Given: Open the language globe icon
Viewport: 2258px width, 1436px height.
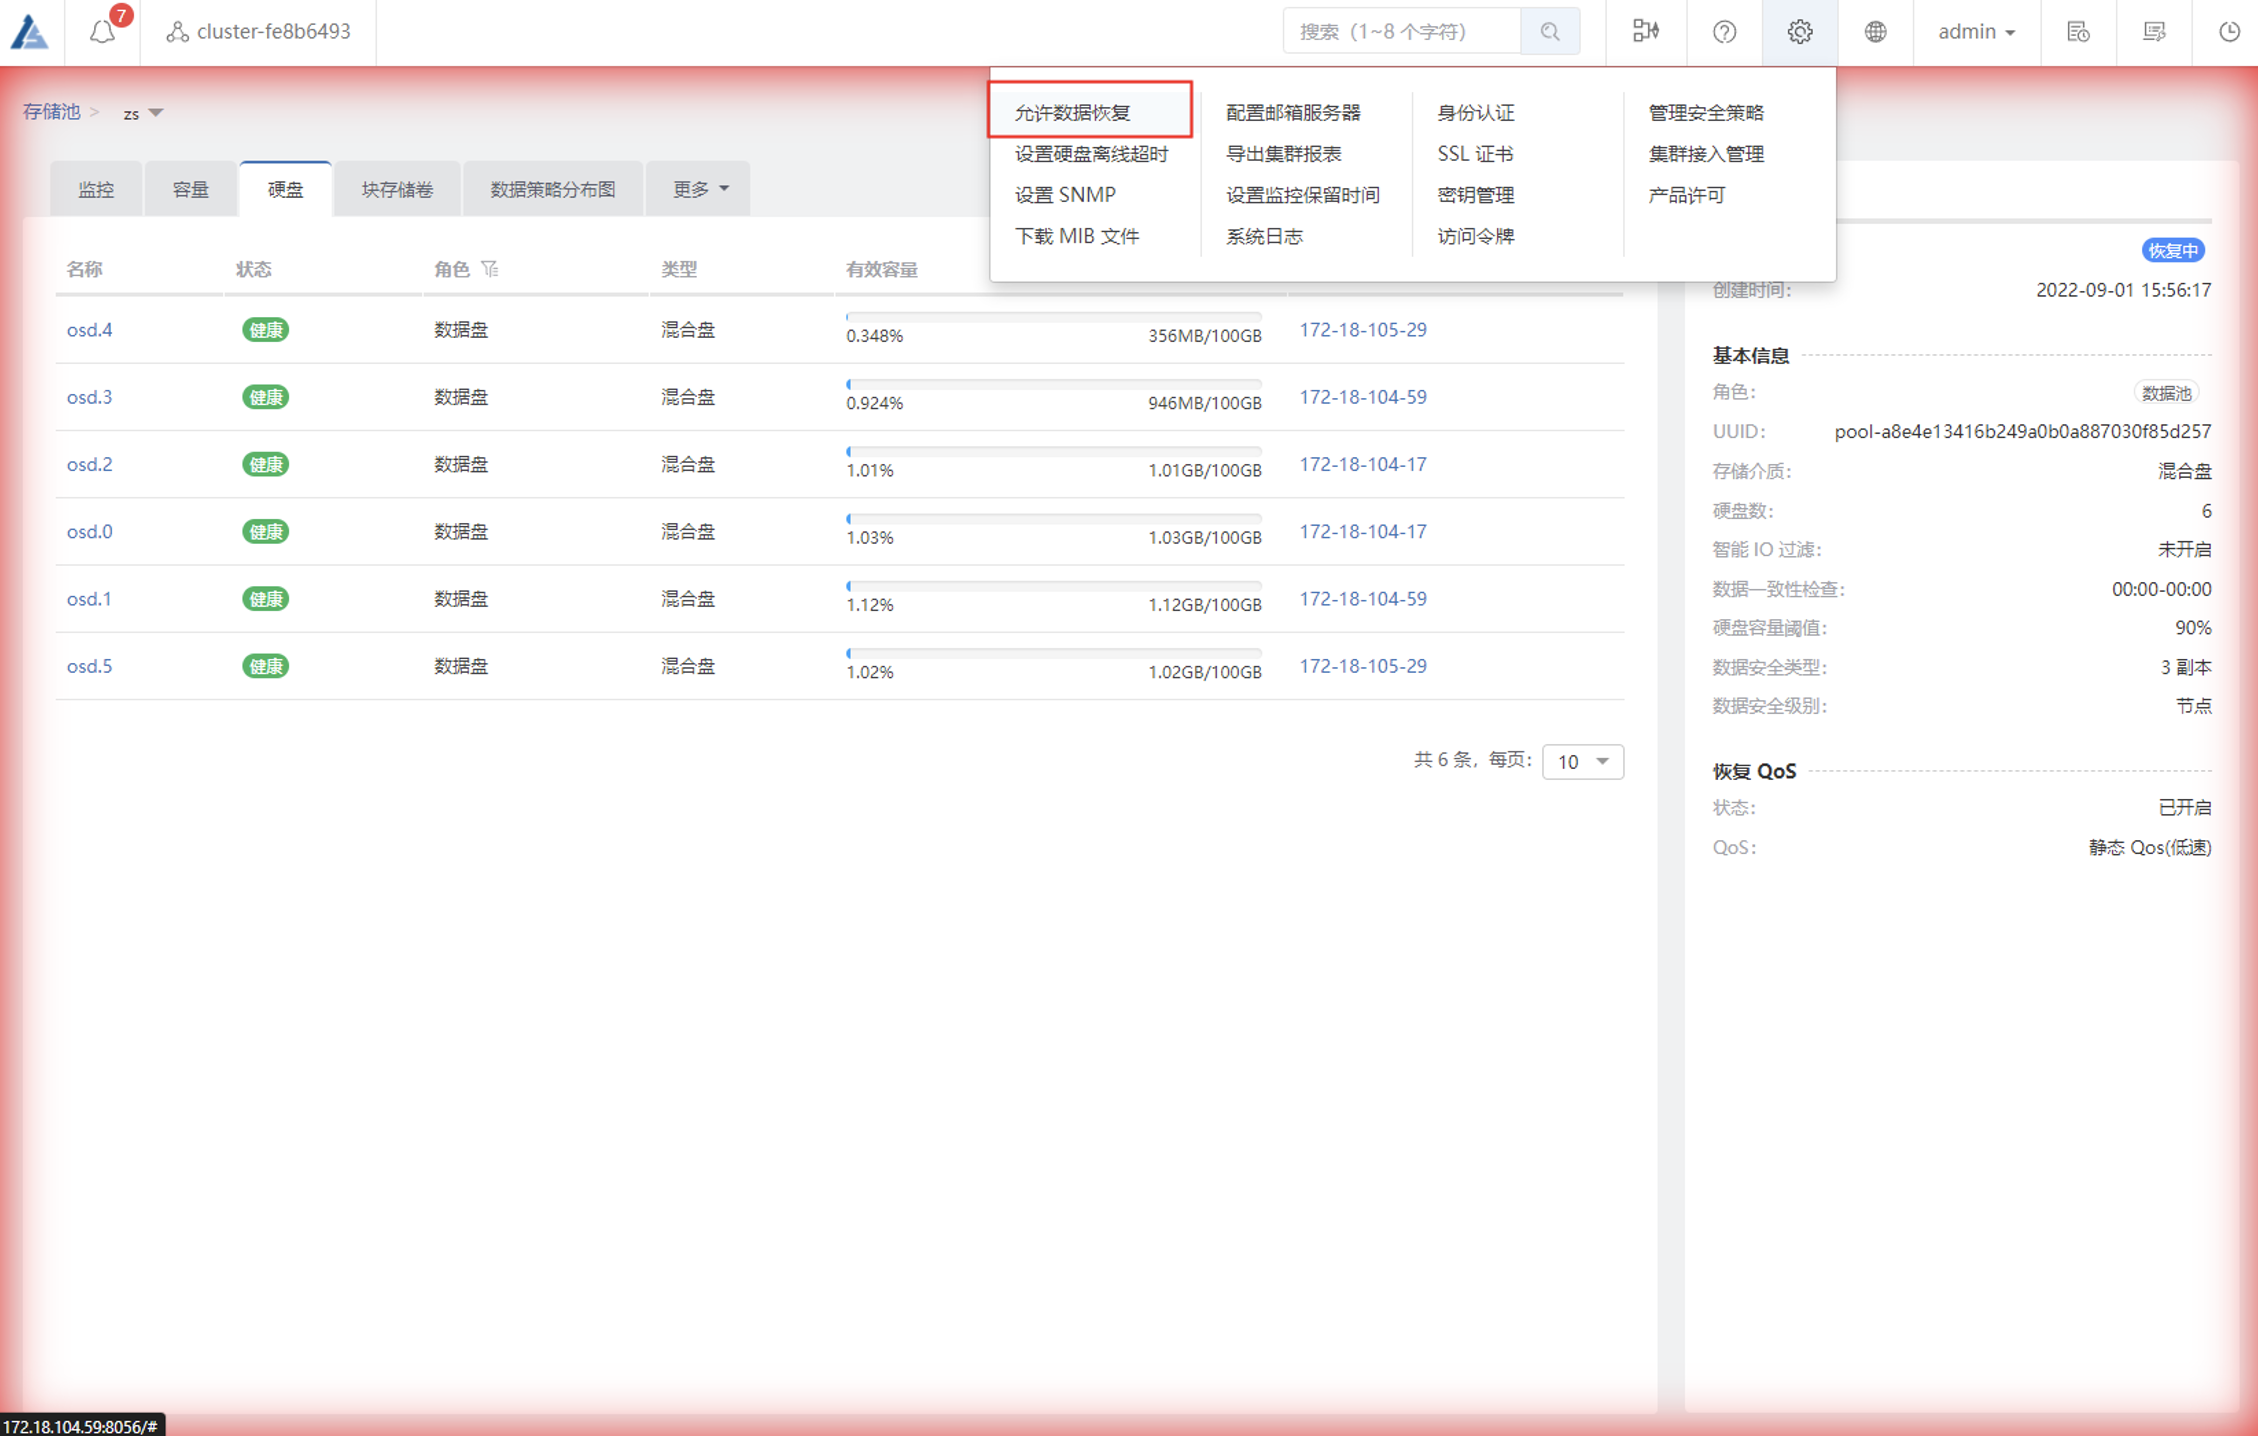Looking at the screenshot, I should click(x=1875, y=32).
